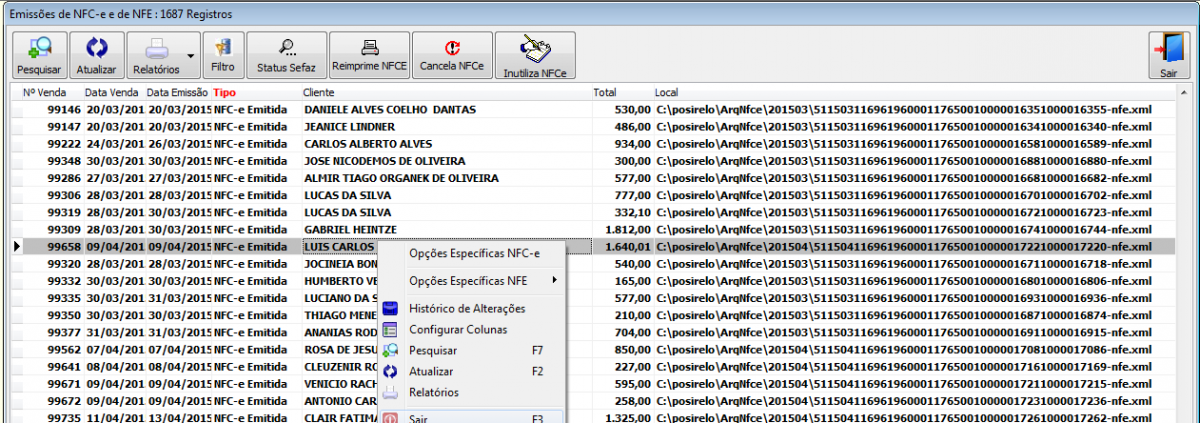
Task: Click the Cancela NFCe toolbar button
Action: [452, 56]
